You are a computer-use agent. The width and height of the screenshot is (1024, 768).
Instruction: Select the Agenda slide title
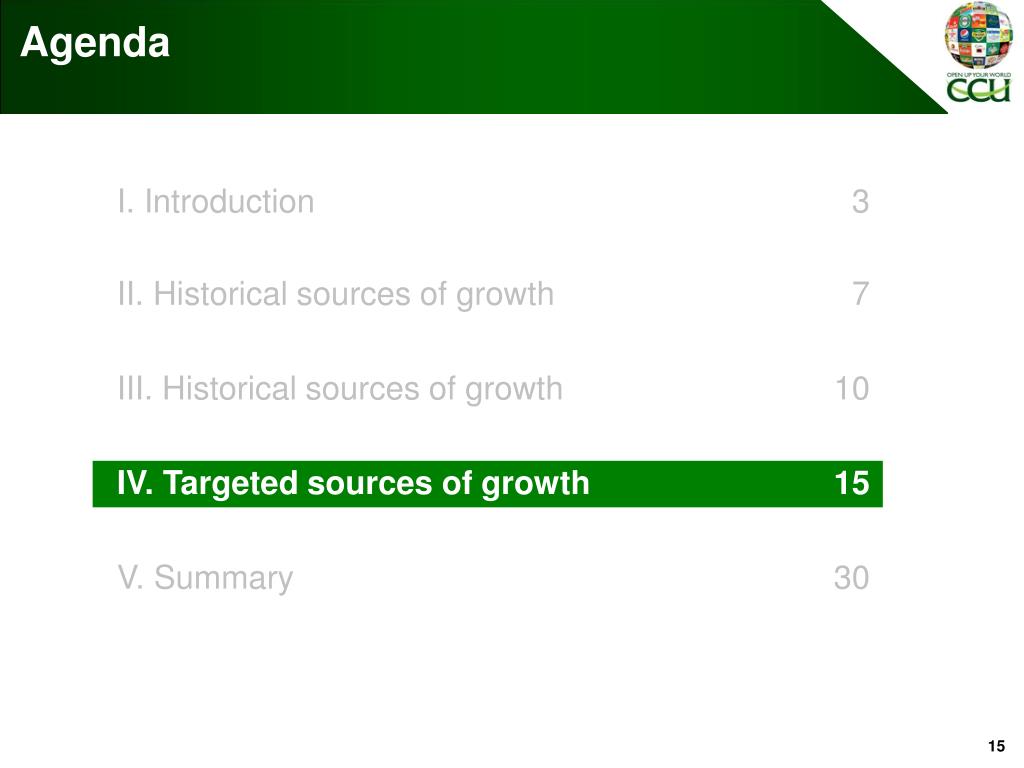pyautogui.click(x=95, y=43)
